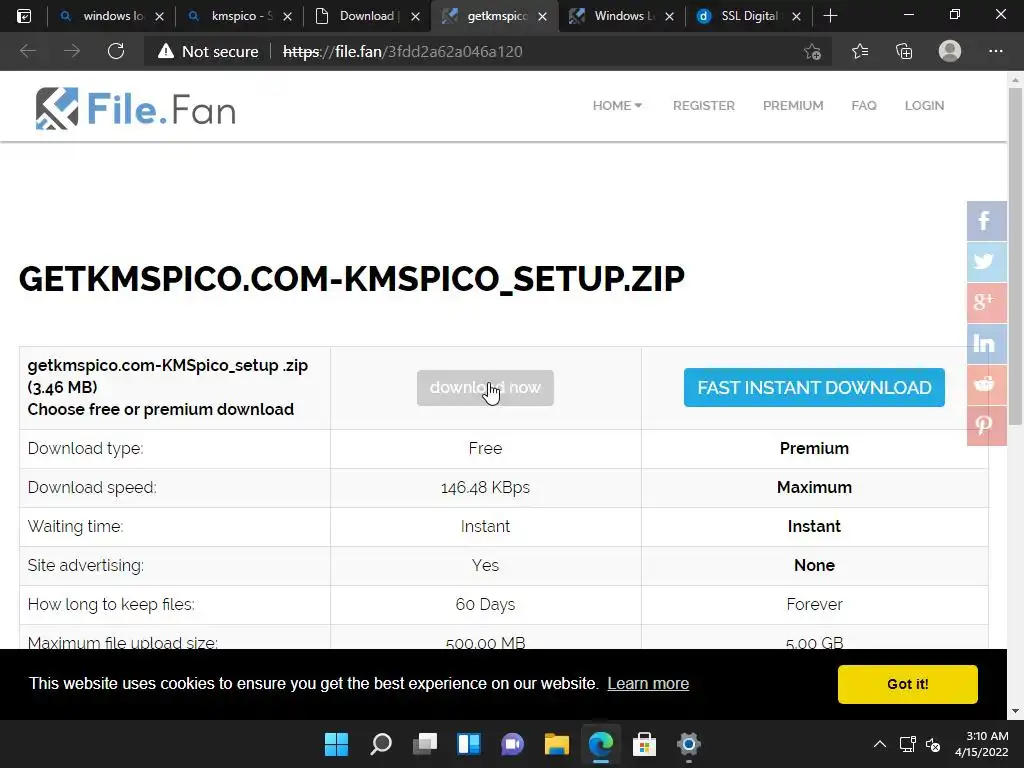Click the '60 Days' table cell

point(485,604)
